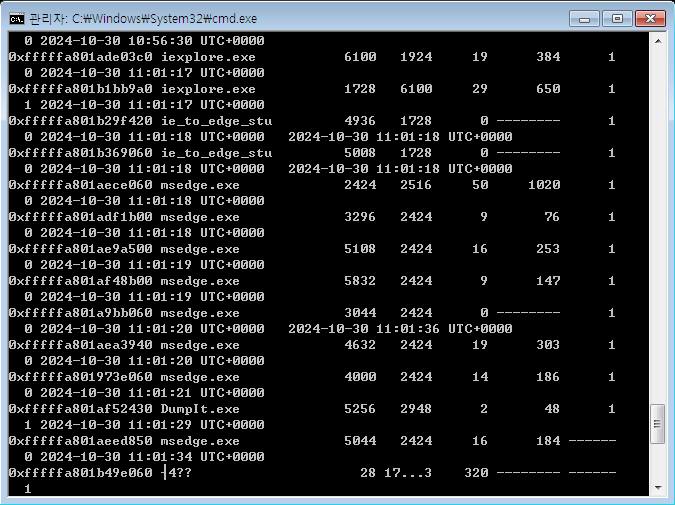675x505 pixels.
Task: Click the address 0xfffffa801b1bb9a0
Action: tap(81, 89)
